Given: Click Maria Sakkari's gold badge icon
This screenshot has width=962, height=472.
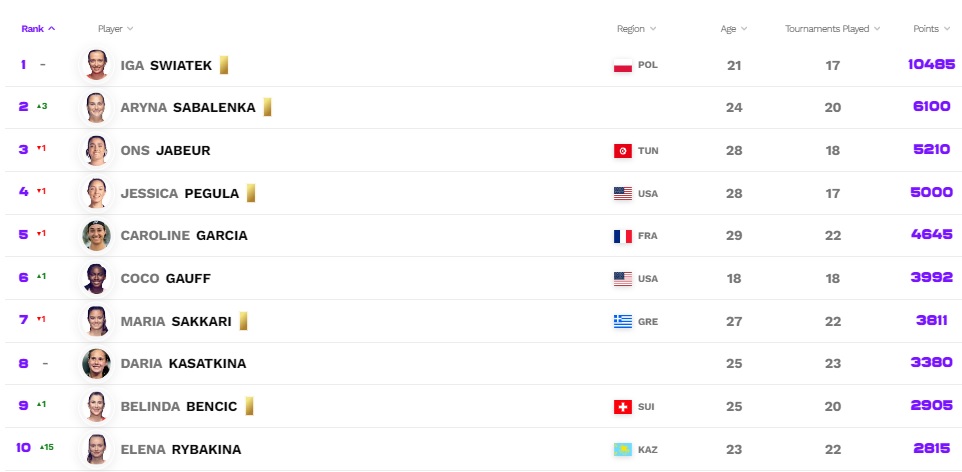Looking at the screenshot, I should coord(243,321).
